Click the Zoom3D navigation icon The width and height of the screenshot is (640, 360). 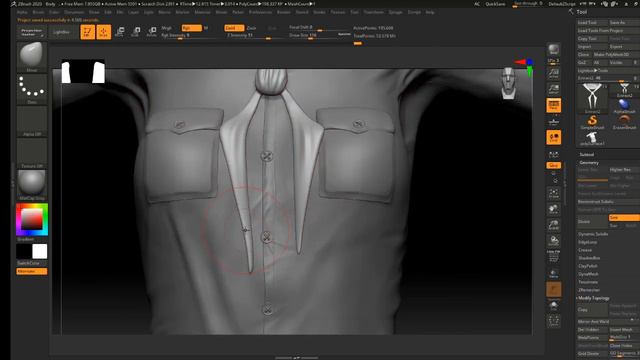pyautogui.click(x=553, y=225)
